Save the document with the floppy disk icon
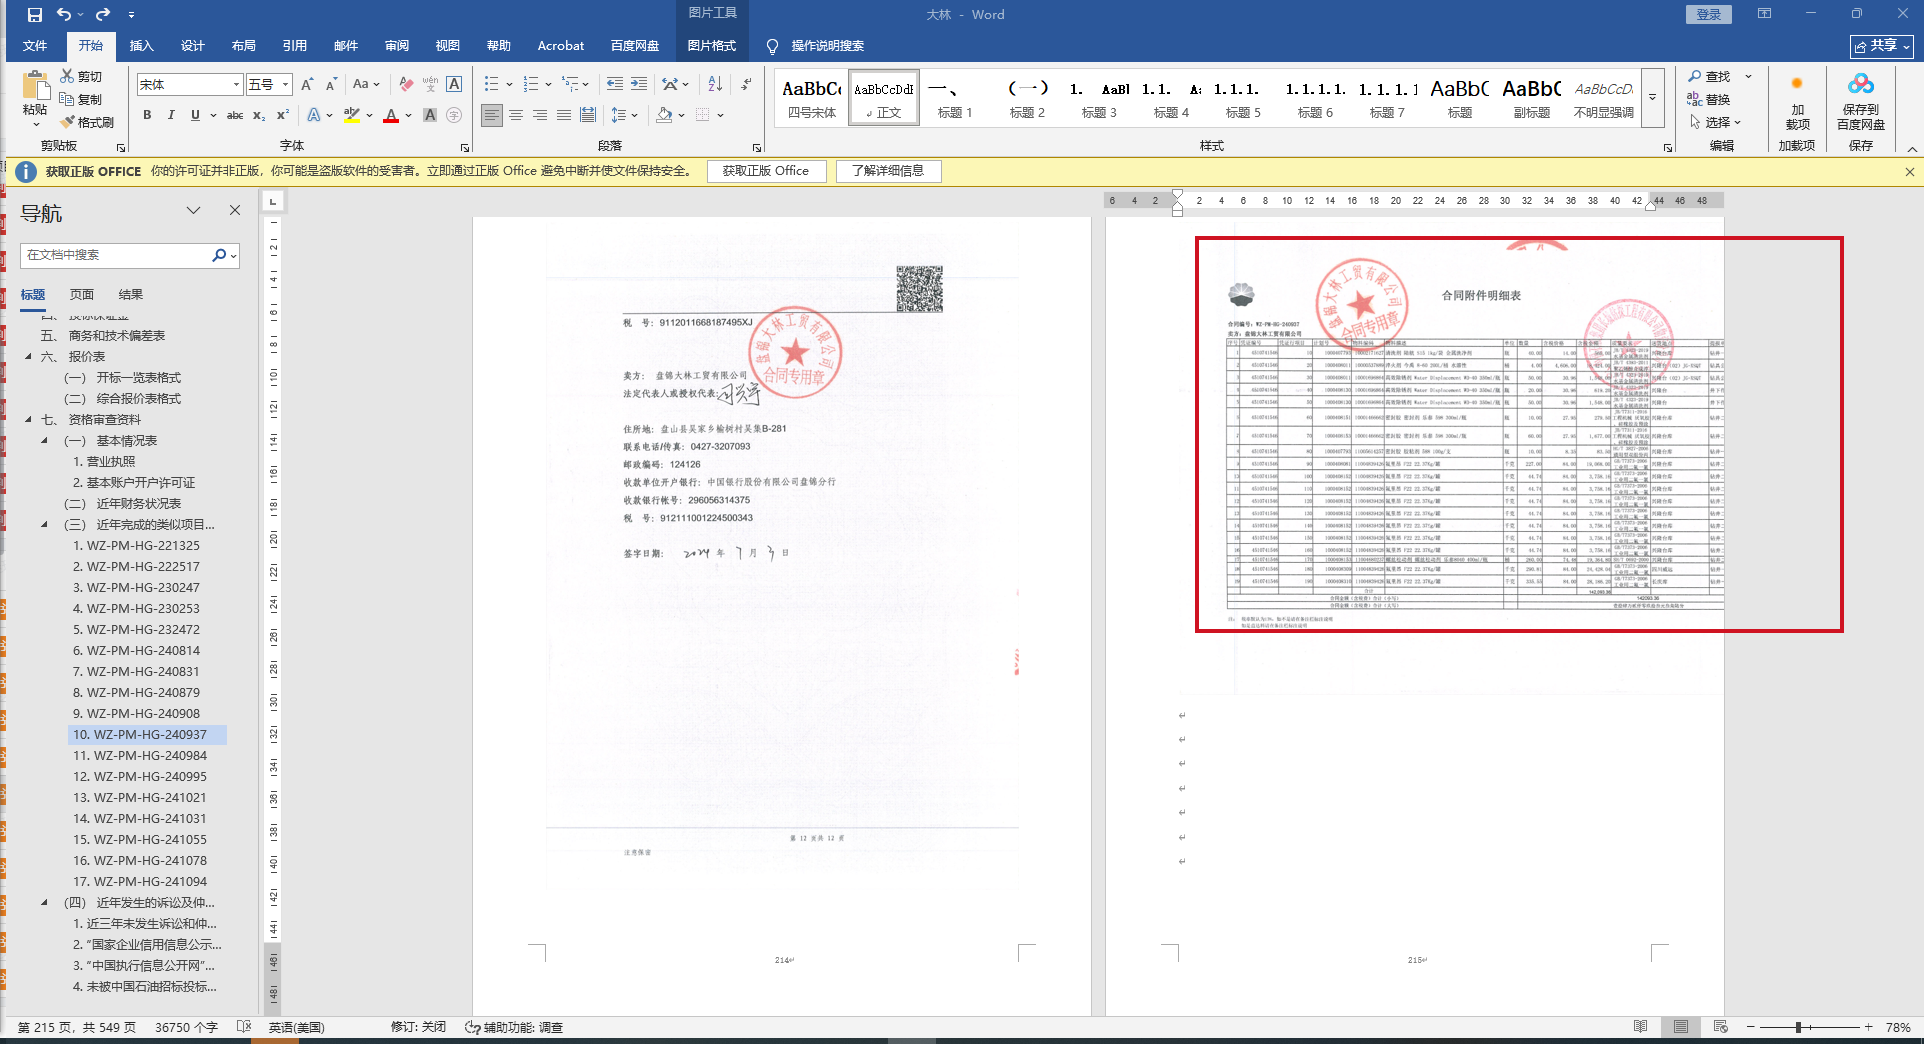The height and width of the screenshot is (1044, 1924). (35, 15)
